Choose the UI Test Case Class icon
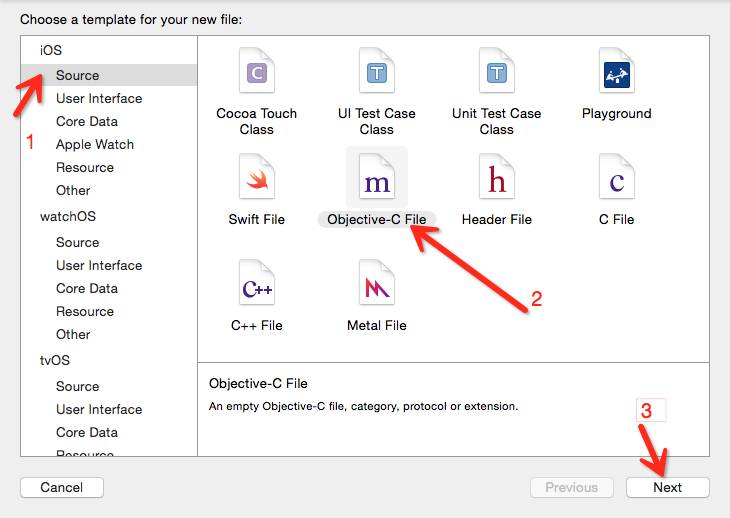The image size is (730, 518). (377, 71)
